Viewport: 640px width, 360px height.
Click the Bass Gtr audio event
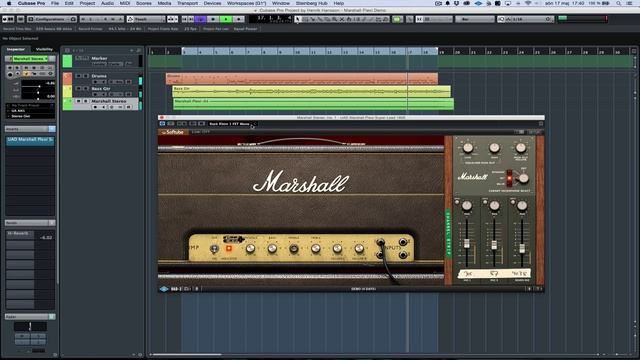(311, 91)
